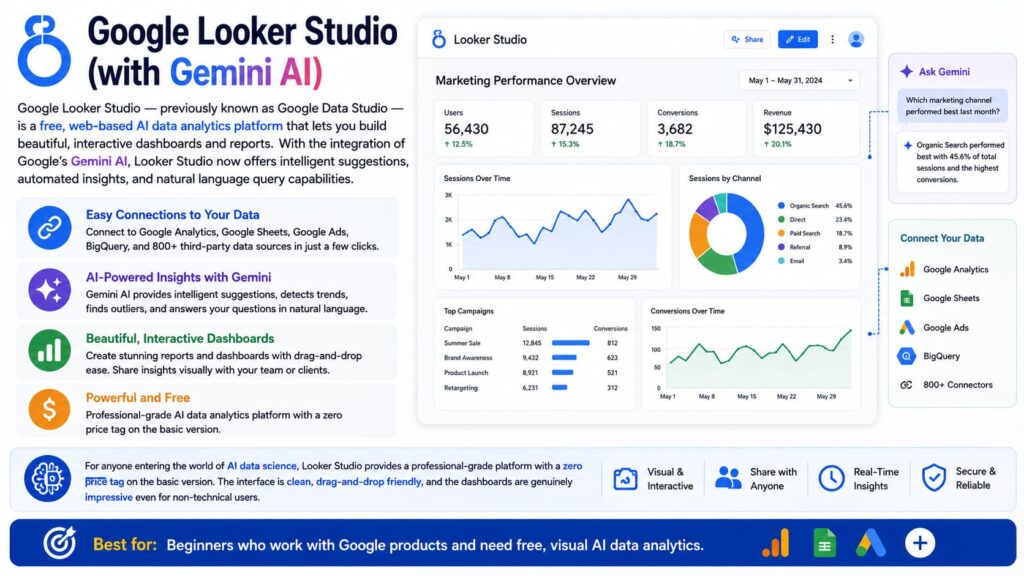Click the Brand Awareness campaign row
The height and width of the screenshot is (576, 1024).
pyautogui.click(x=535, y=358)
